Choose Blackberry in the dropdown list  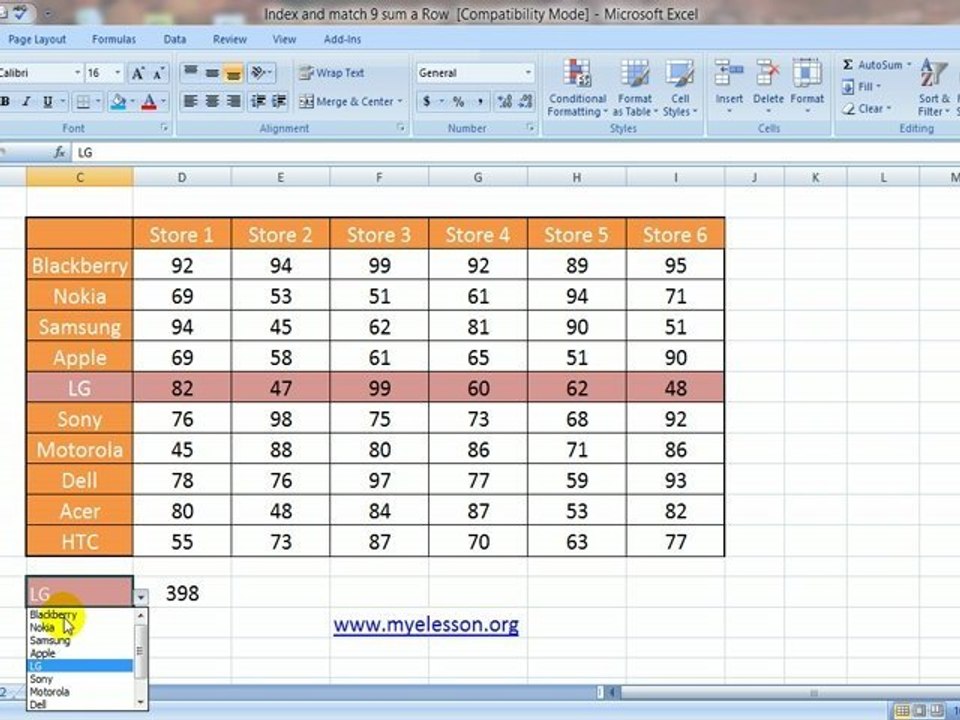pos(53,615)
